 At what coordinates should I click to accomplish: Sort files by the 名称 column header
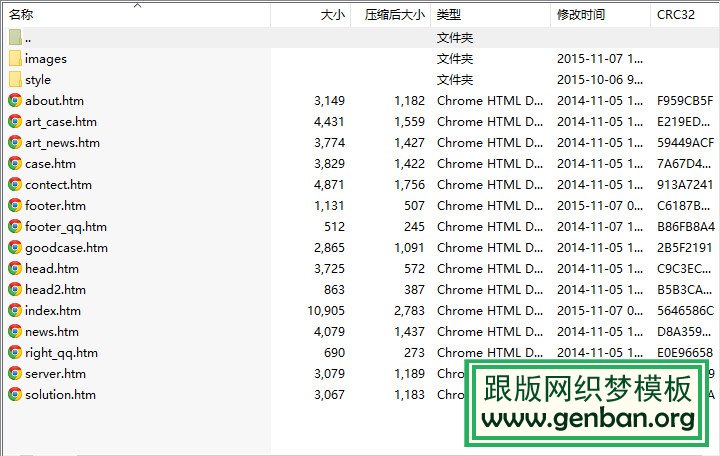(22, 15)
